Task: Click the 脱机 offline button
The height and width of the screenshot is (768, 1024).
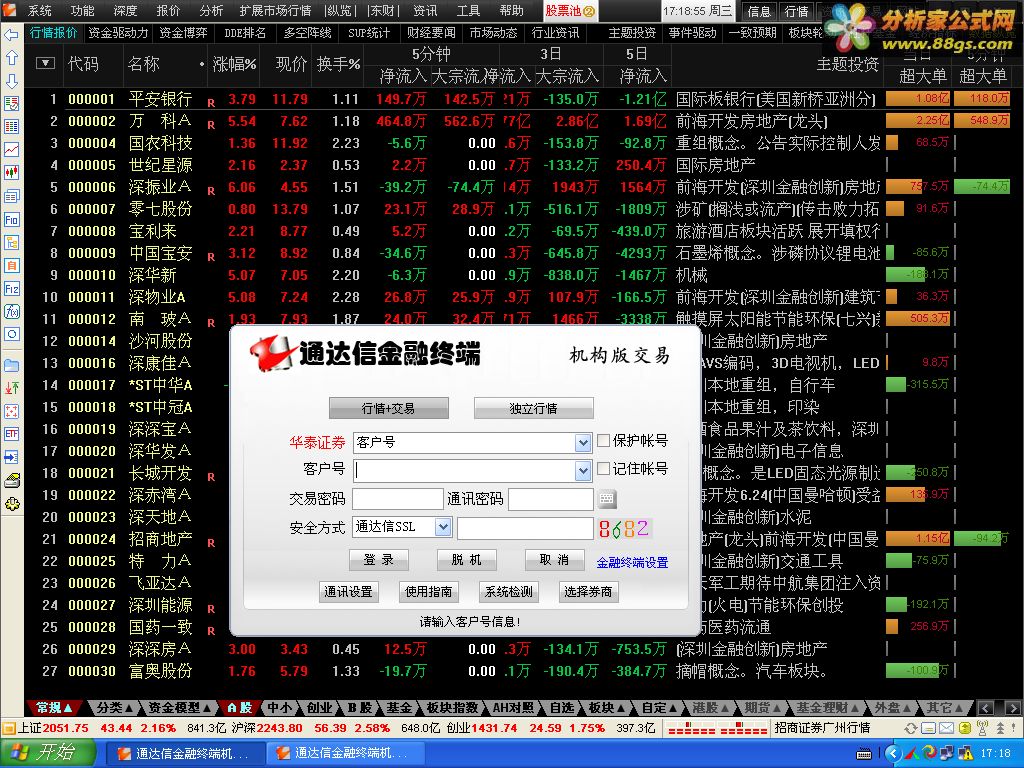Action: [x=467, y=560]
